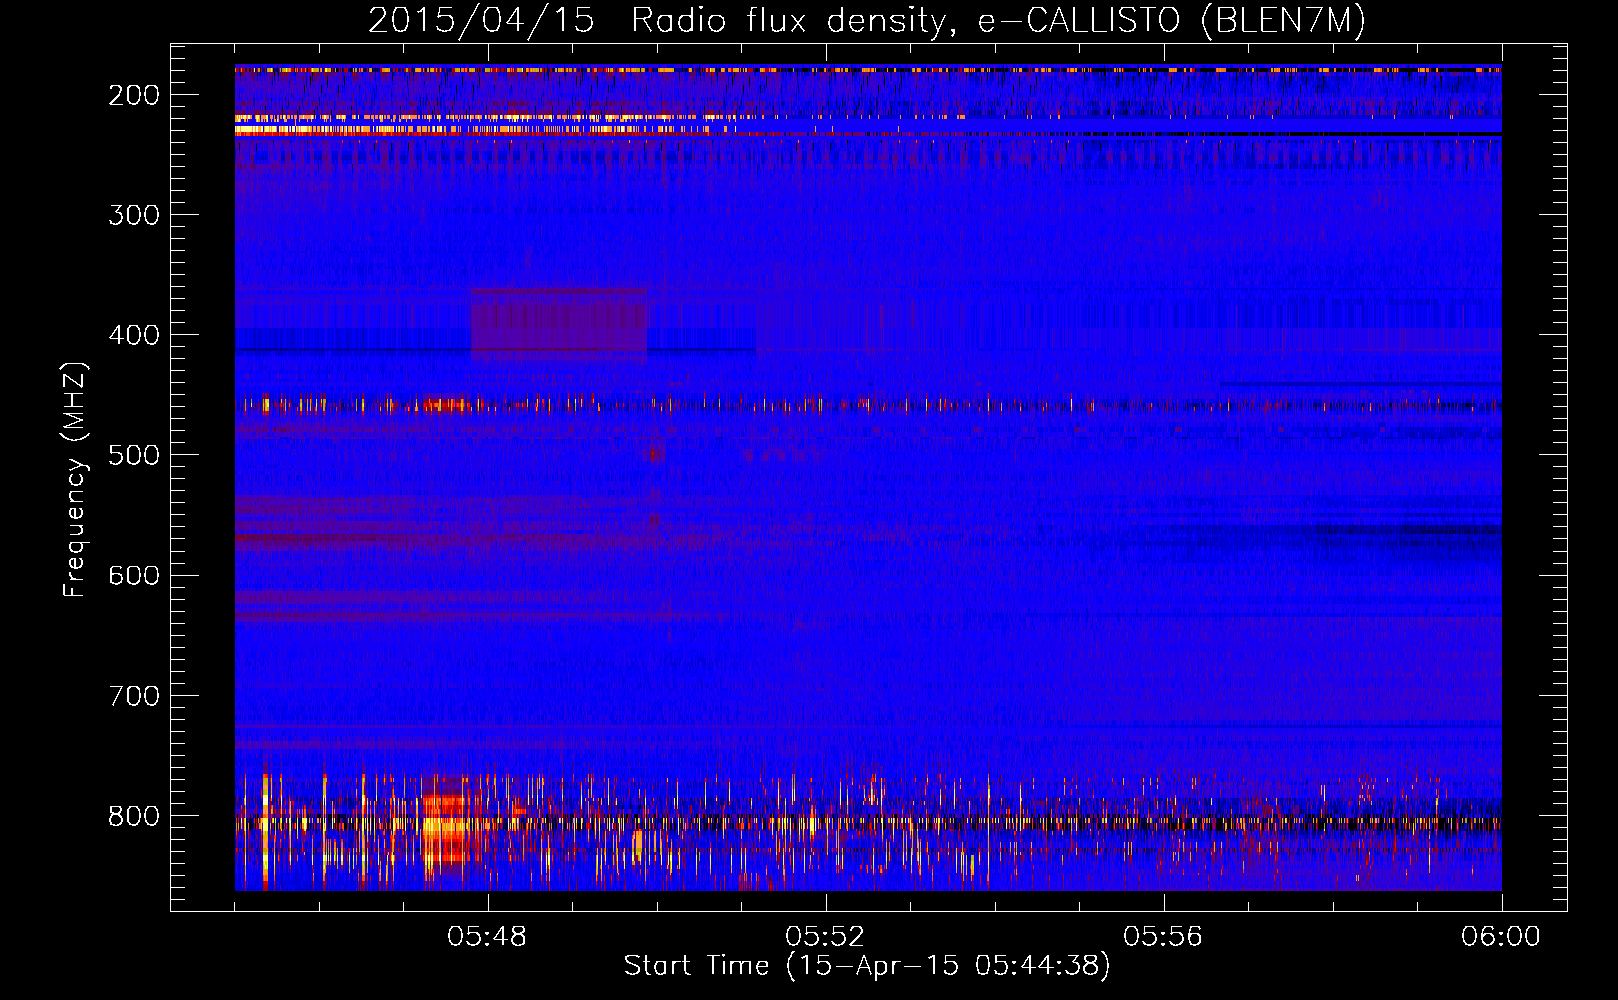Select the 600 frequency tick label
Image resolution: width=1618 pixels, height=1000 pixels.
[x=134, y=575]
